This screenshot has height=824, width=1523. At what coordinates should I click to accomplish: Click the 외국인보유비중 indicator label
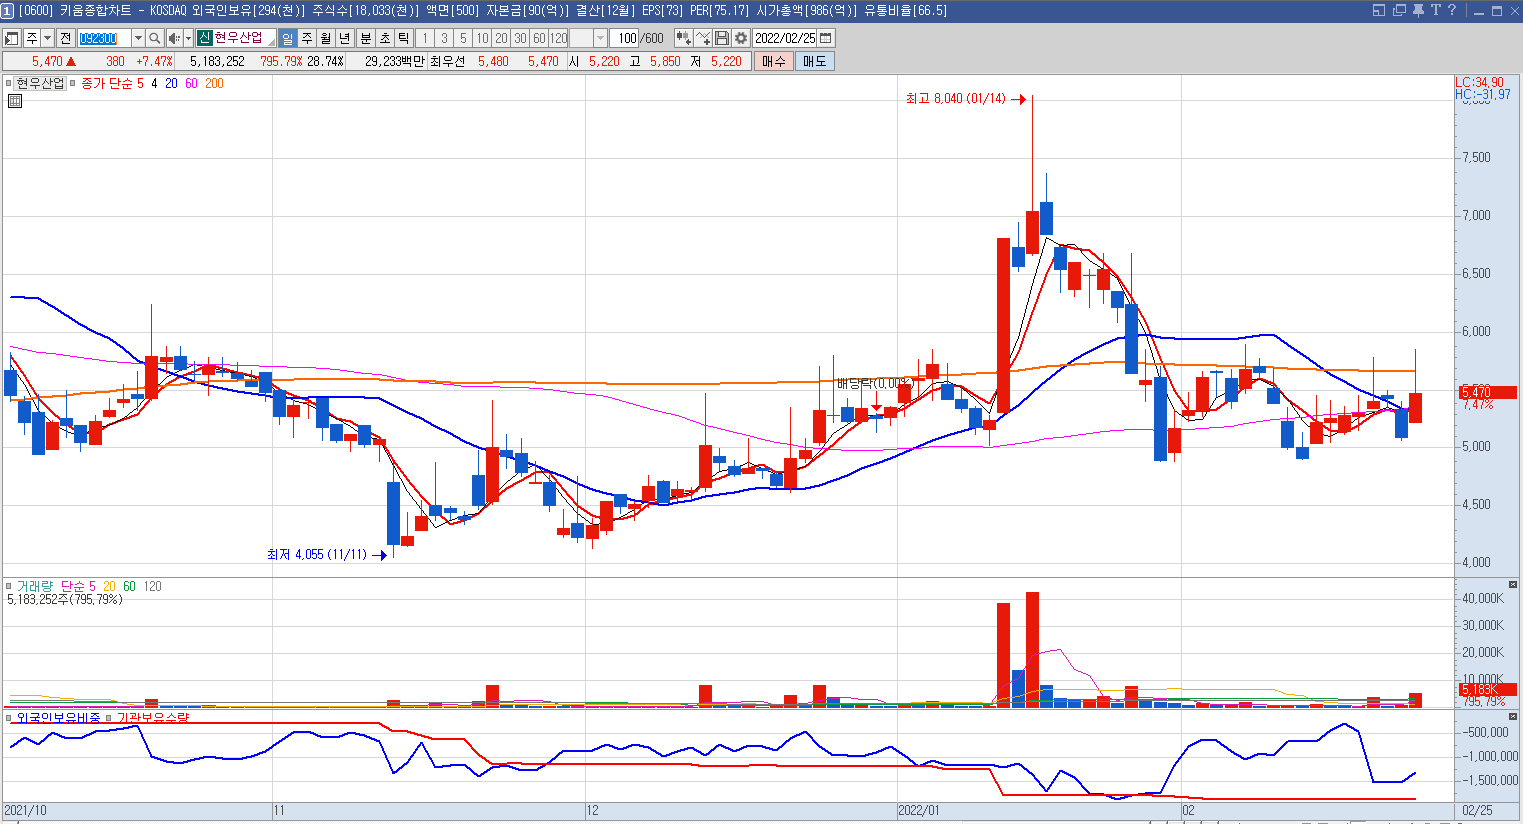pos(59,718)
